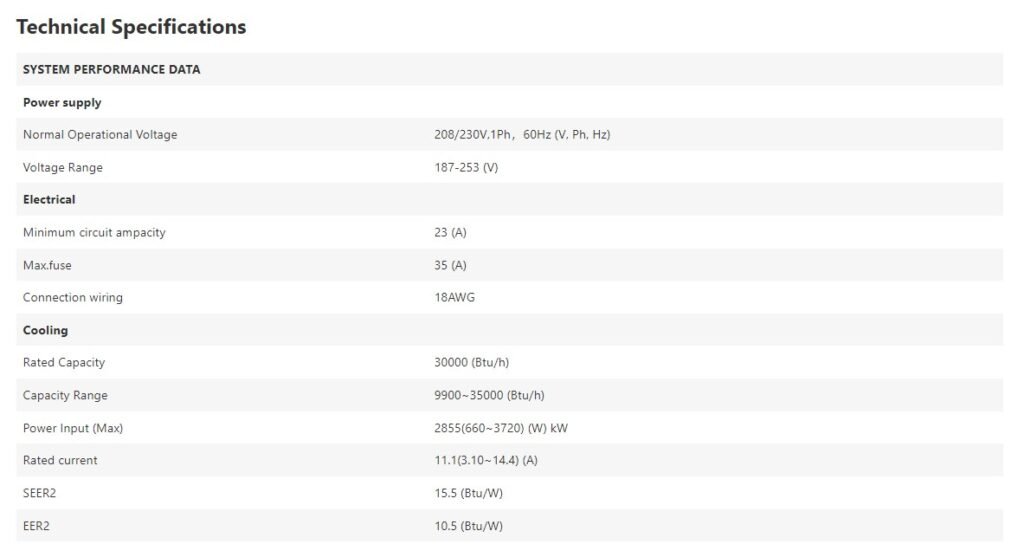Click the 187-253 (V) value
Screen dimensions: 1024x544
466,167
